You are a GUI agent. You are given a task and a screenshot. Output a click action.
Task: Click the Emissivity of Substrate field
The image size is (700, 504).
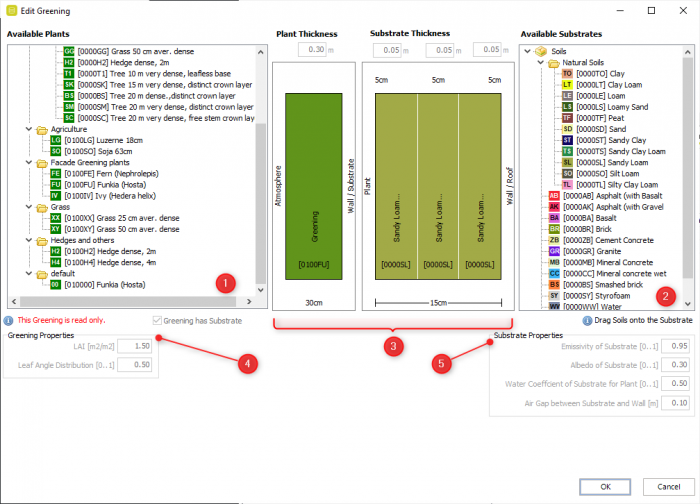[679, 345]
